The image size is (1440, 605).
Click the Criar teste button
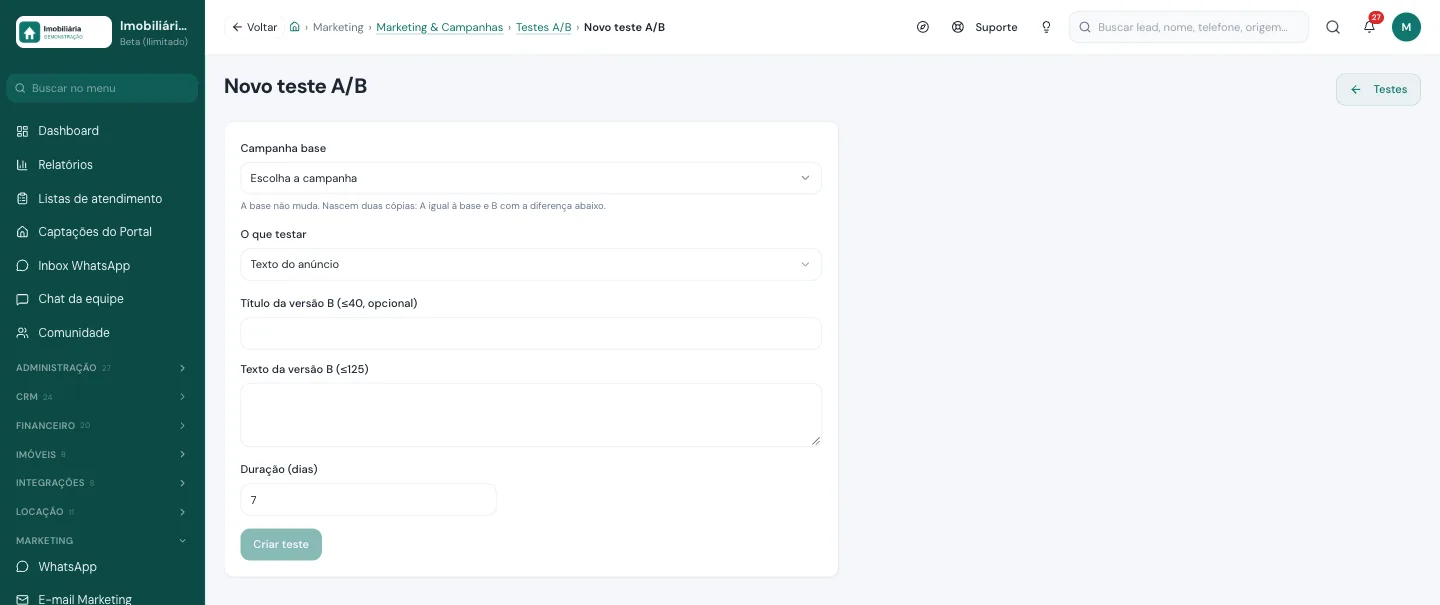(281, 544)
